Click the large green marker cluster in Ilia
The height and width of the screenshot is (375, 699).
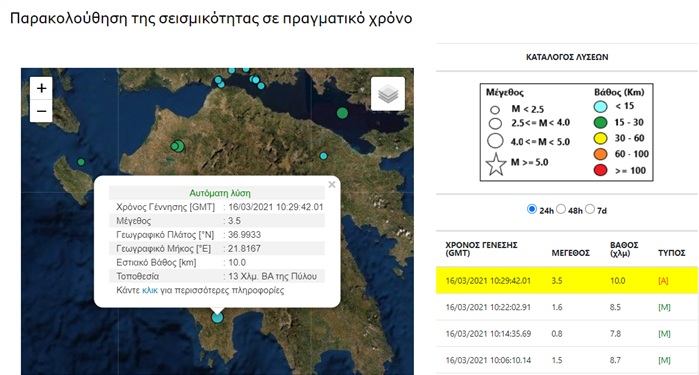click(x=178, y=146)
